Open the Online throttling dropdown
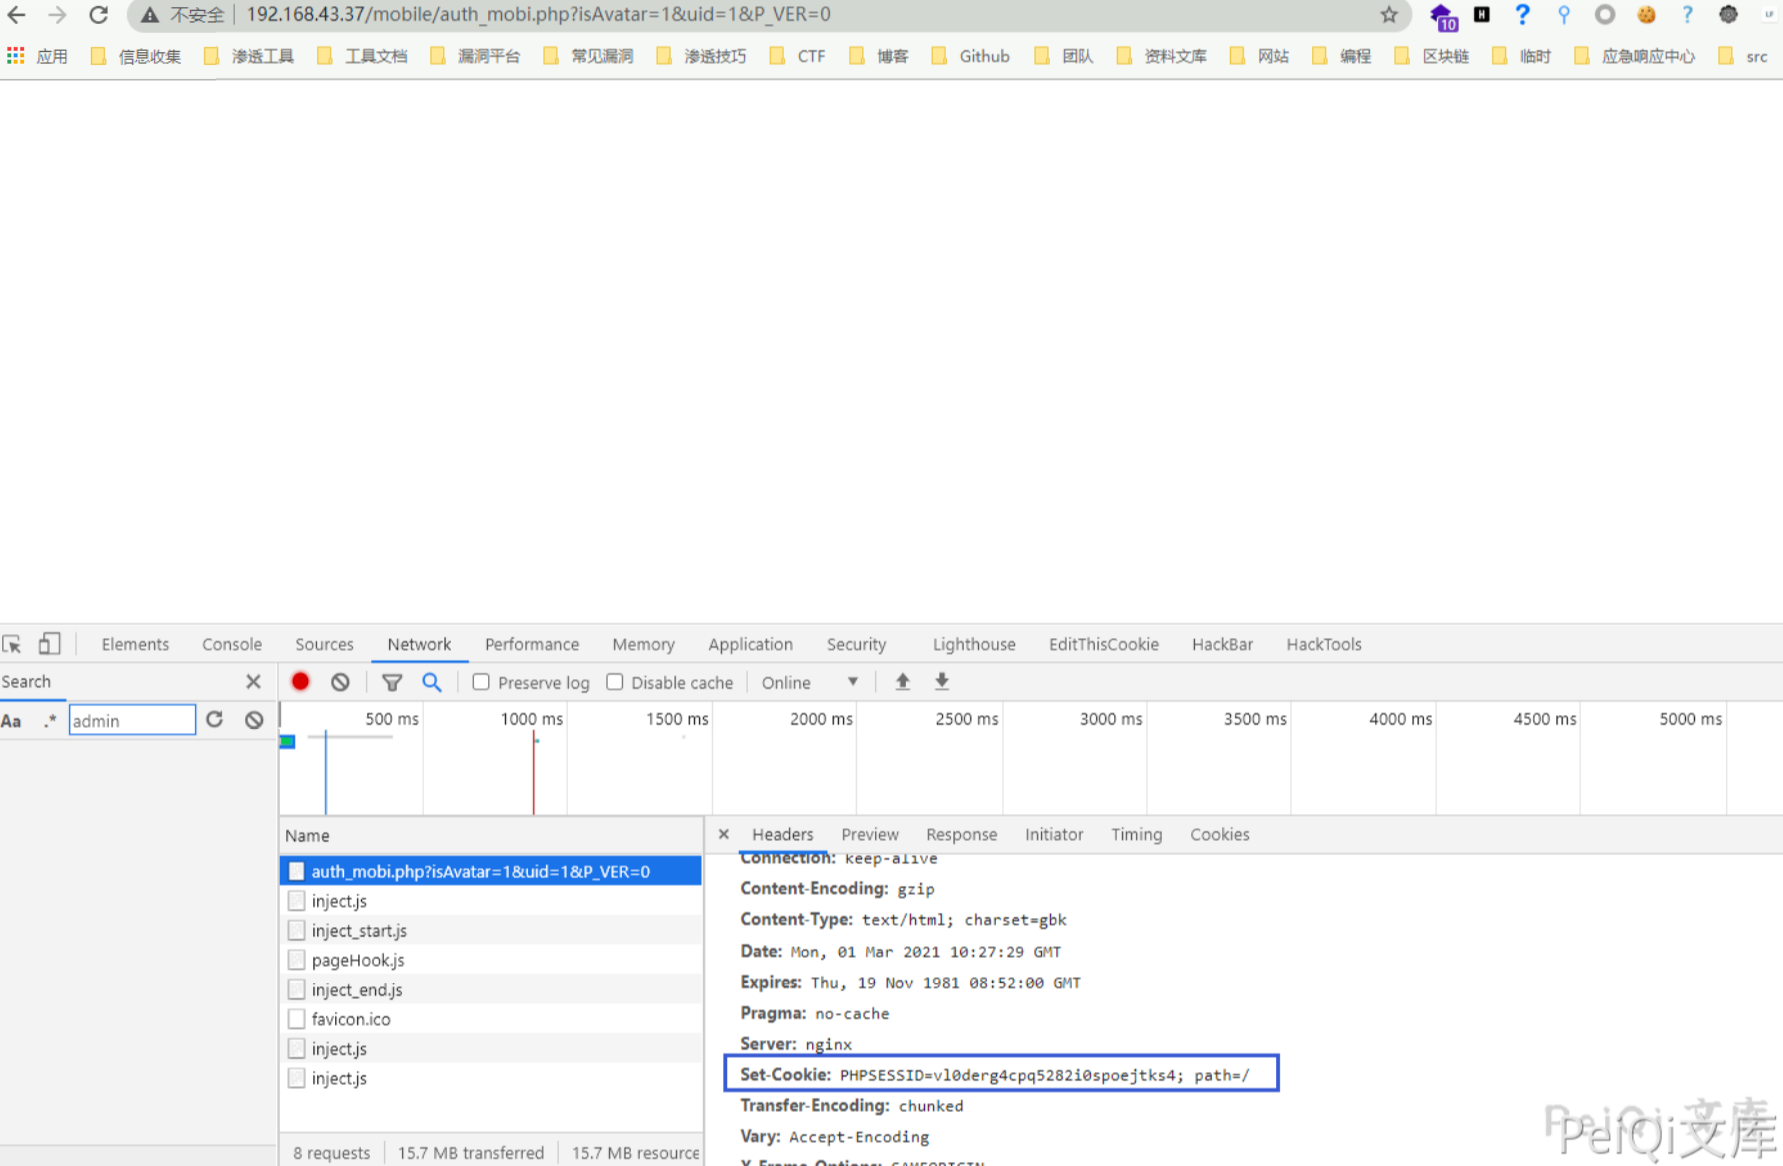1783x1166 pixels. pyautogui.click(x=809, y=682)
